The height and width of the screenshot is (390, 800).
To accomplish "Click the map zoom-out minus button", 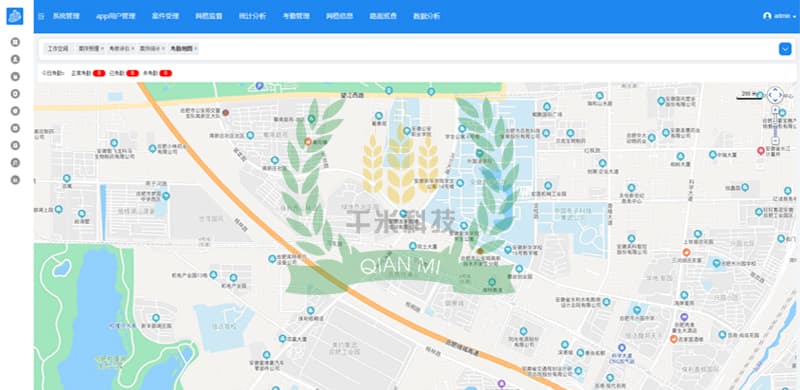I will coord(775,140).
